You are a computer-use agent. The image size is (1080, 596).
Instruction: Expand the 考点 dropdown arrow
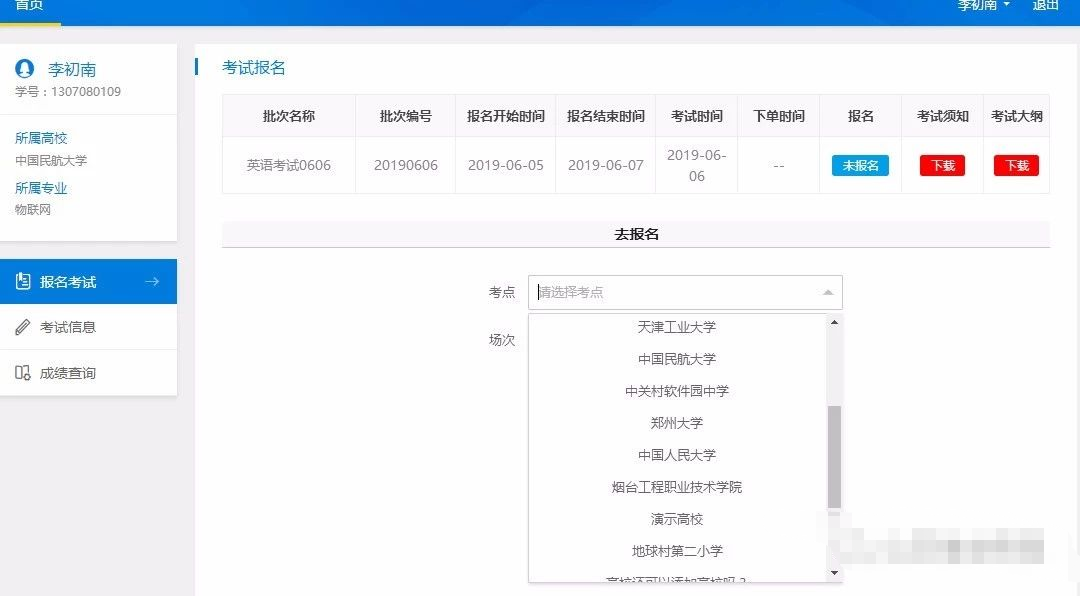pos(827,293)
